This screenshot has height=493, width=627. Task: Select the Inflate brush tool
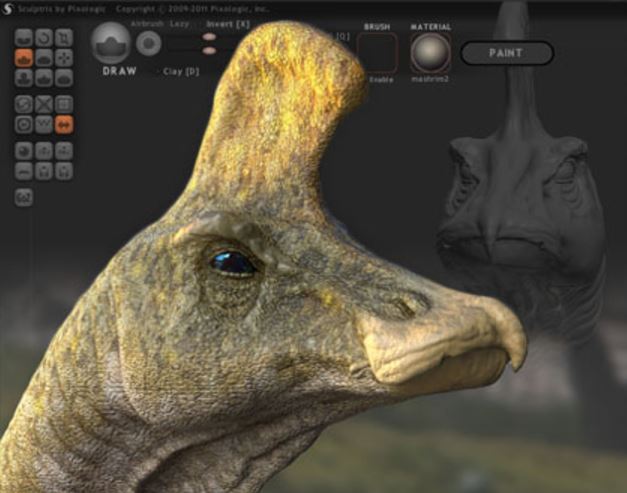[x=24, y=78]
